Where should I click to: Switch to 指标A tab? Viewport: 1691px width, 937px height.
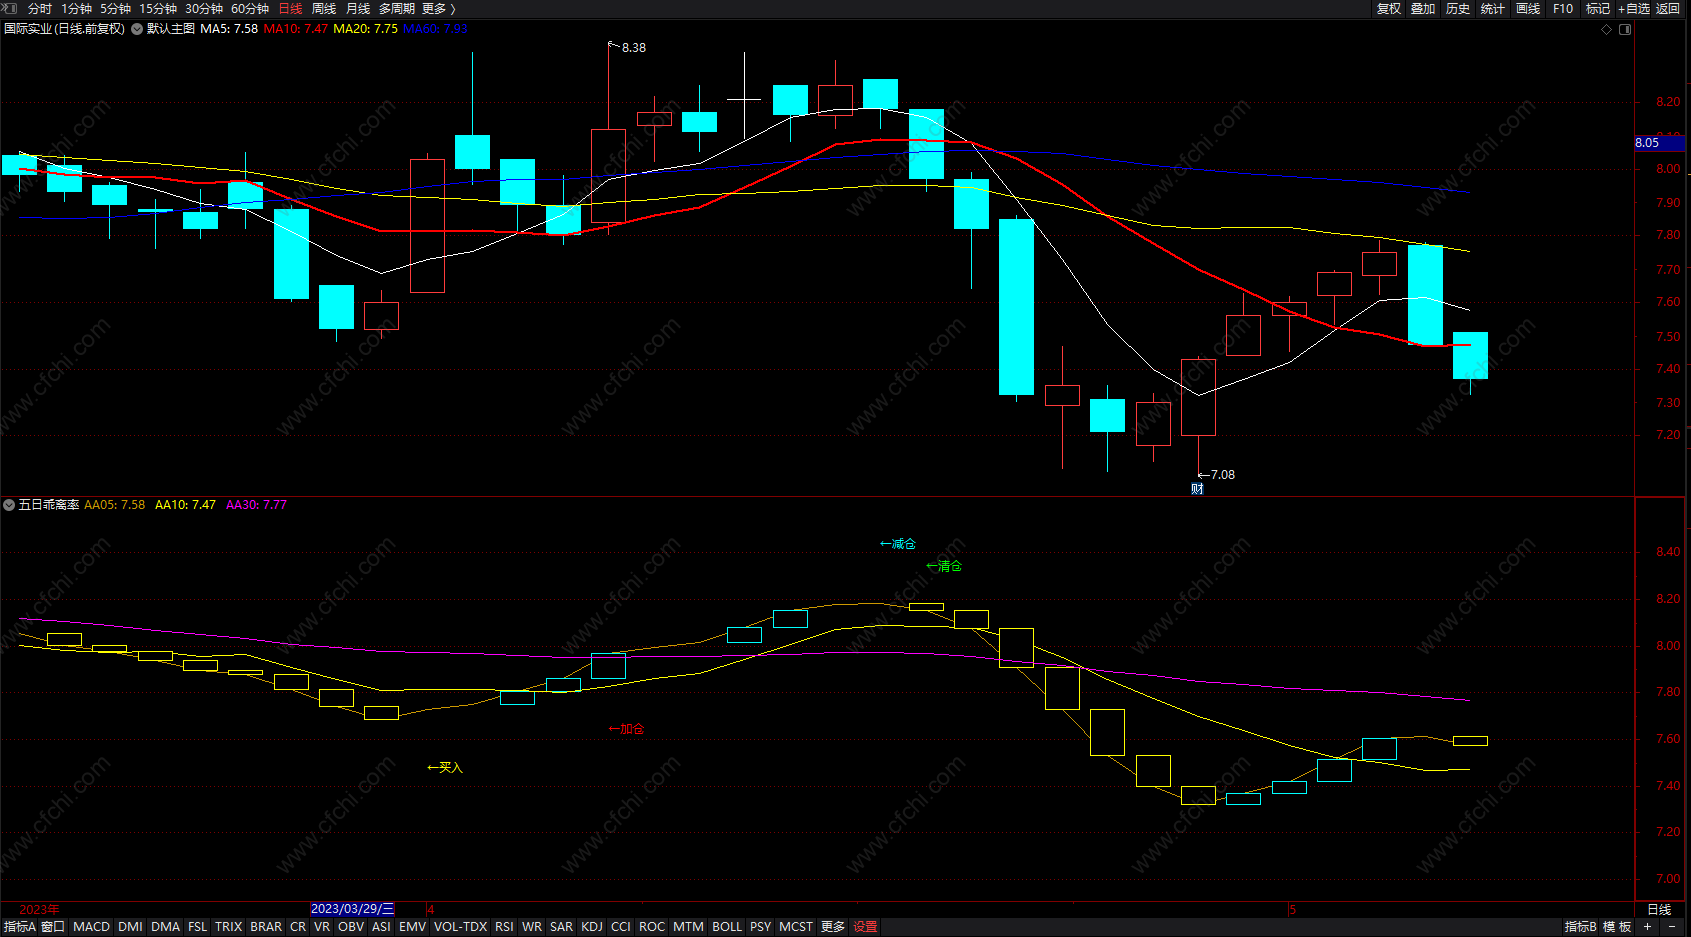(x=19, y=927)
